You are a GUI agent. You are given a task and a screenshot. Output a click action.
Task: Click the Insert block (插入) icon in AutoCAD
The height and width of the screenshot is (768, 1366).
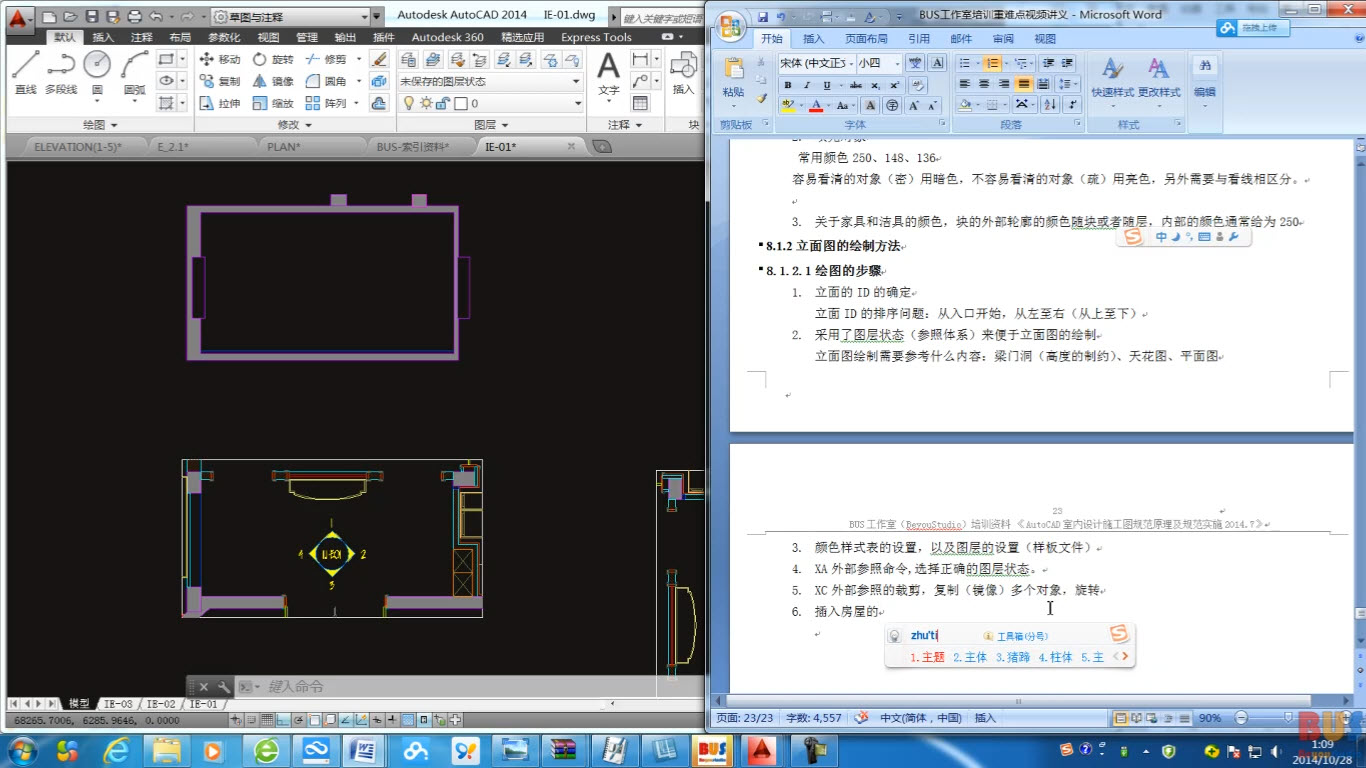(x=683, y=74)
